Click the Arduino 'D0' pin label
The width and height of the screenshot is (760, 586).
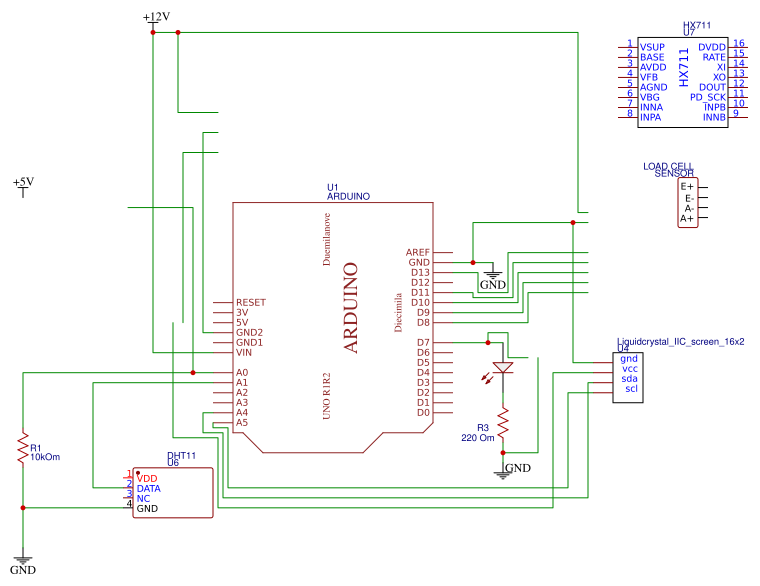tap(423, 413)
